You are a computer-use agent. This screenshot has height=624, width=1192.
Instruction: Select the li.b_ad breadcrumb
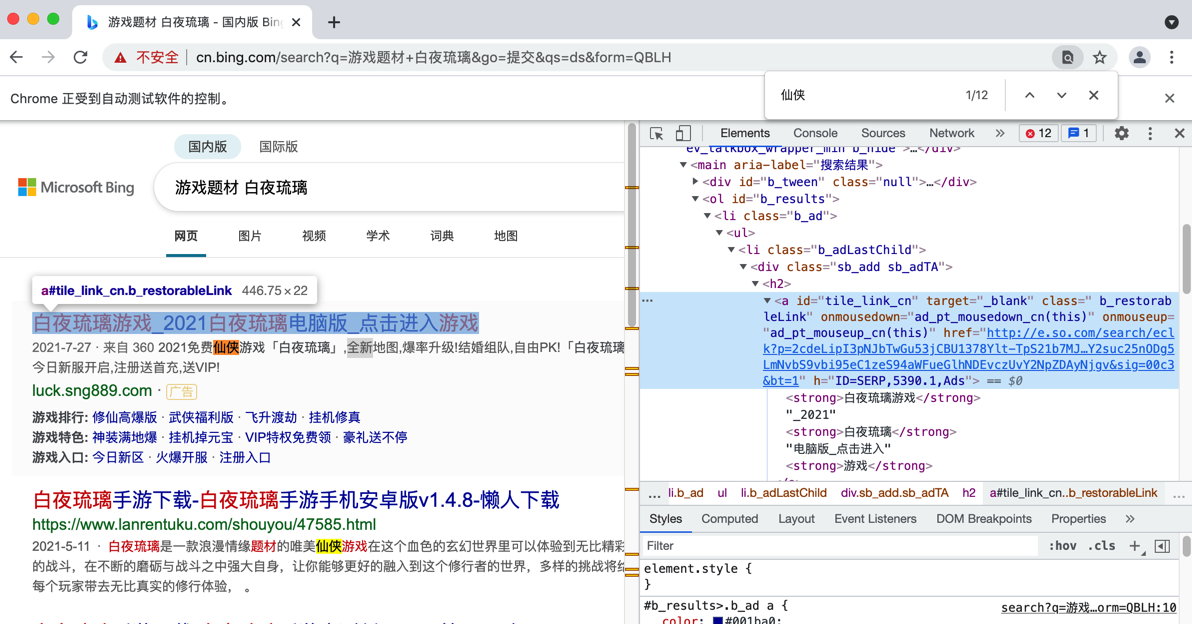686,493
